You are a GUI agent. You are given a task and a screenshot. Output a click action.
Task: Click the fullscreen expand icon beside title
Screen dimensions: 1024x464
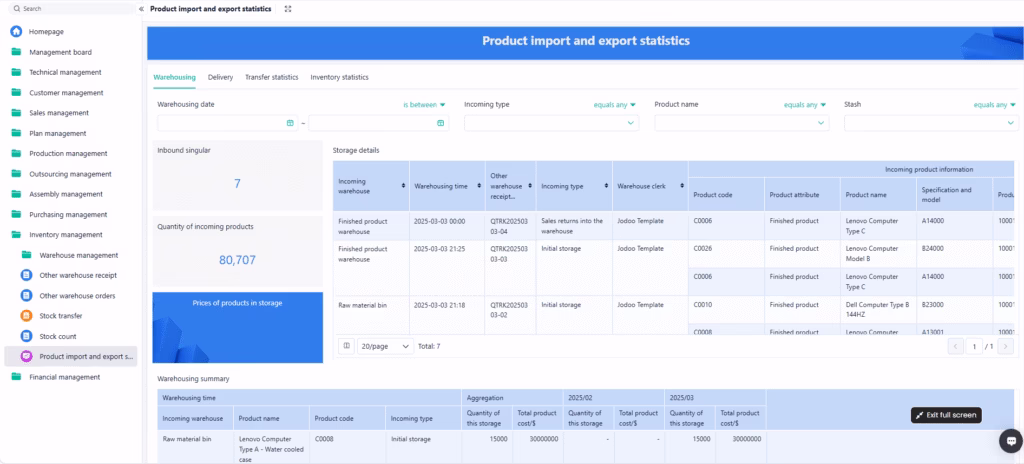point(288,8)
